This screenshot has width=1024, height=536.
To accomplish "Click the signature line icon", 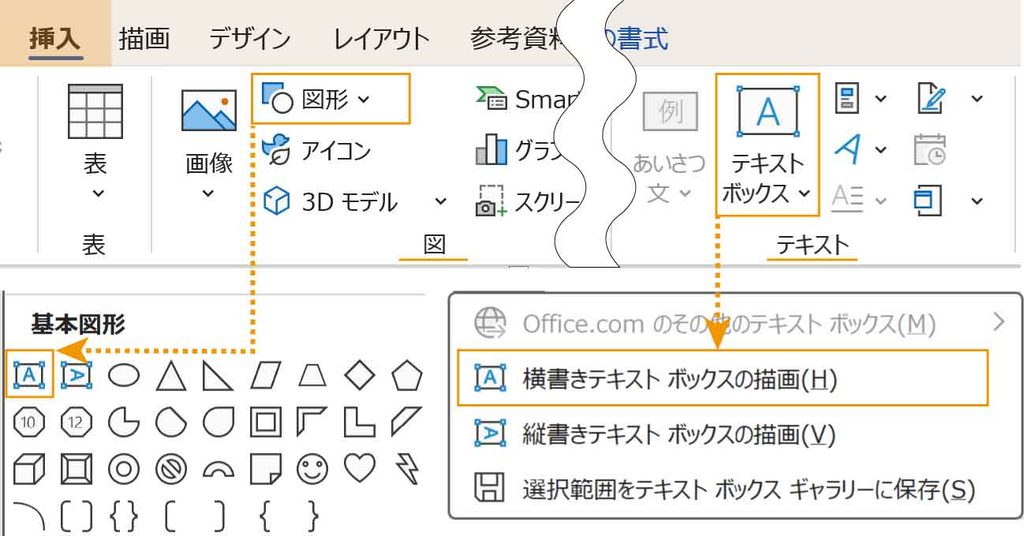I will [932, 99].
